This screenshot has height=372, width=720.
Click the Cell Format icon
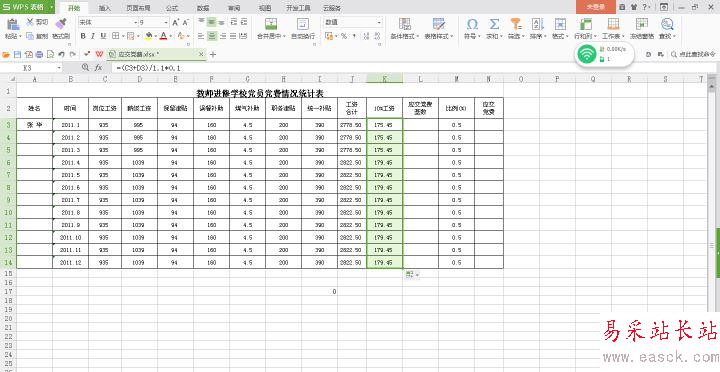(560, 24)
